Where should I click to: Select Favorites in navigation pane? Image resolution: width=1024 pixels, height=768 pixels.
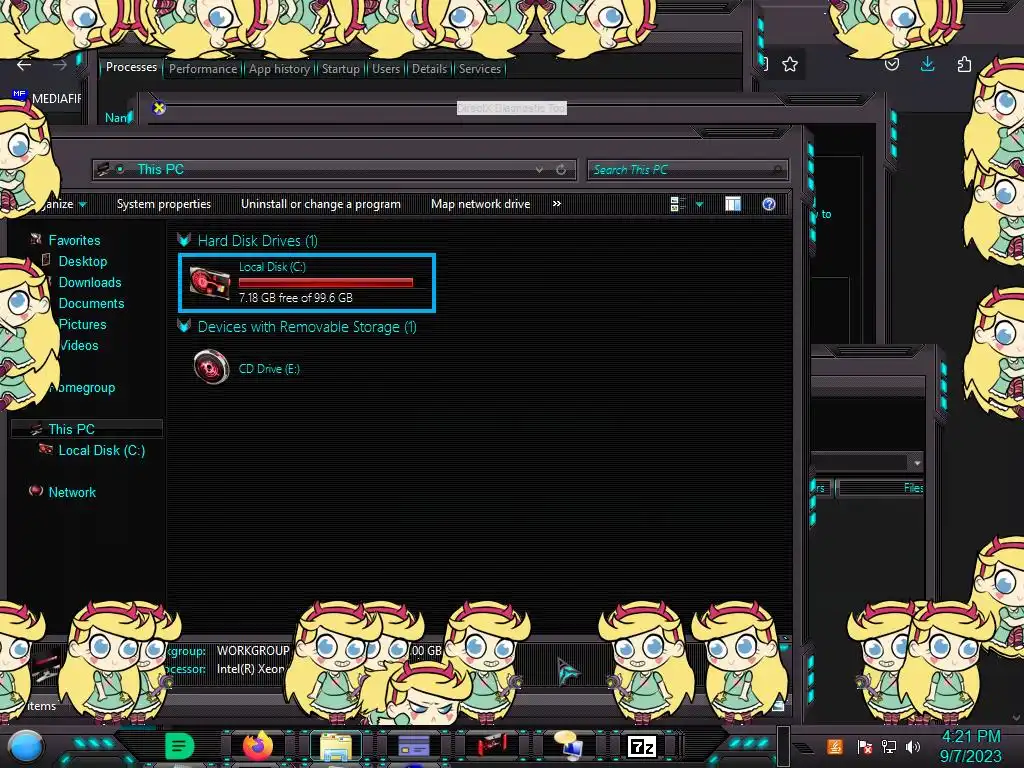pos(74,240)
